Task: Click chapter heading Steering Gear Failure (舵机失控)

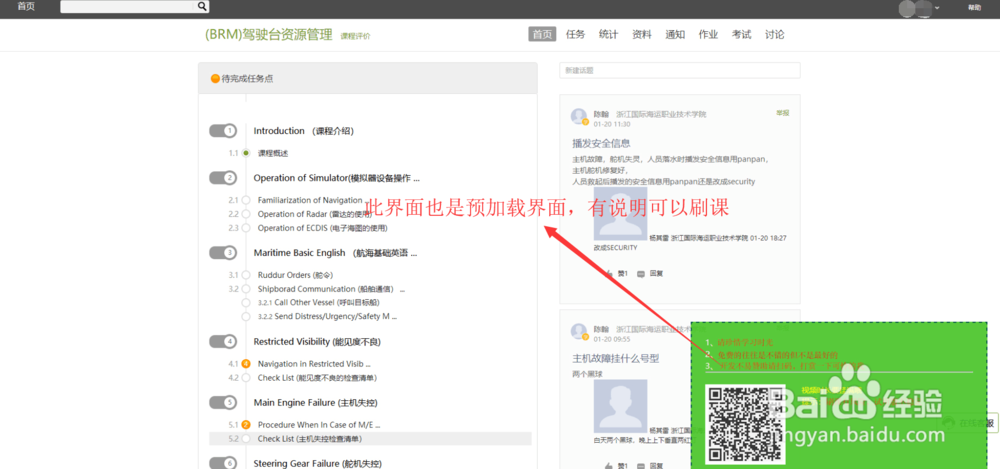Action: point(318,463)
